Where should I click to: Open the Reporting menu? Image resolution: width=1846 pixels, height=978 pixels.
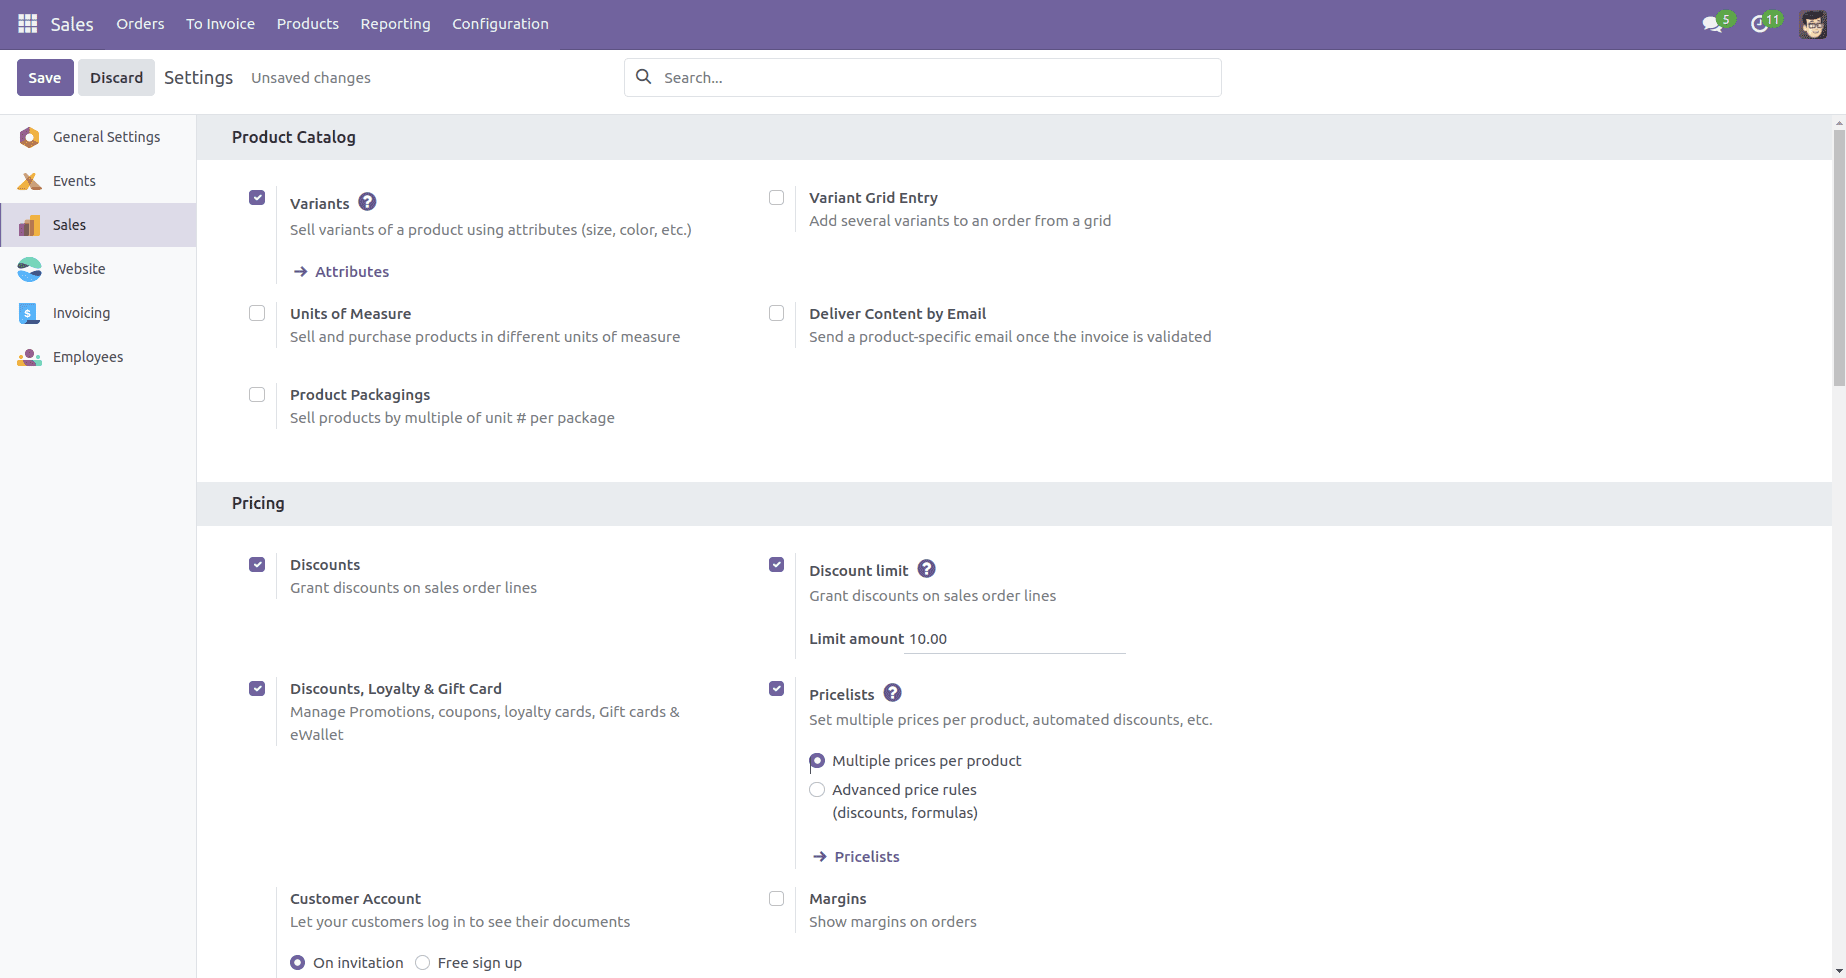point(395,24)
